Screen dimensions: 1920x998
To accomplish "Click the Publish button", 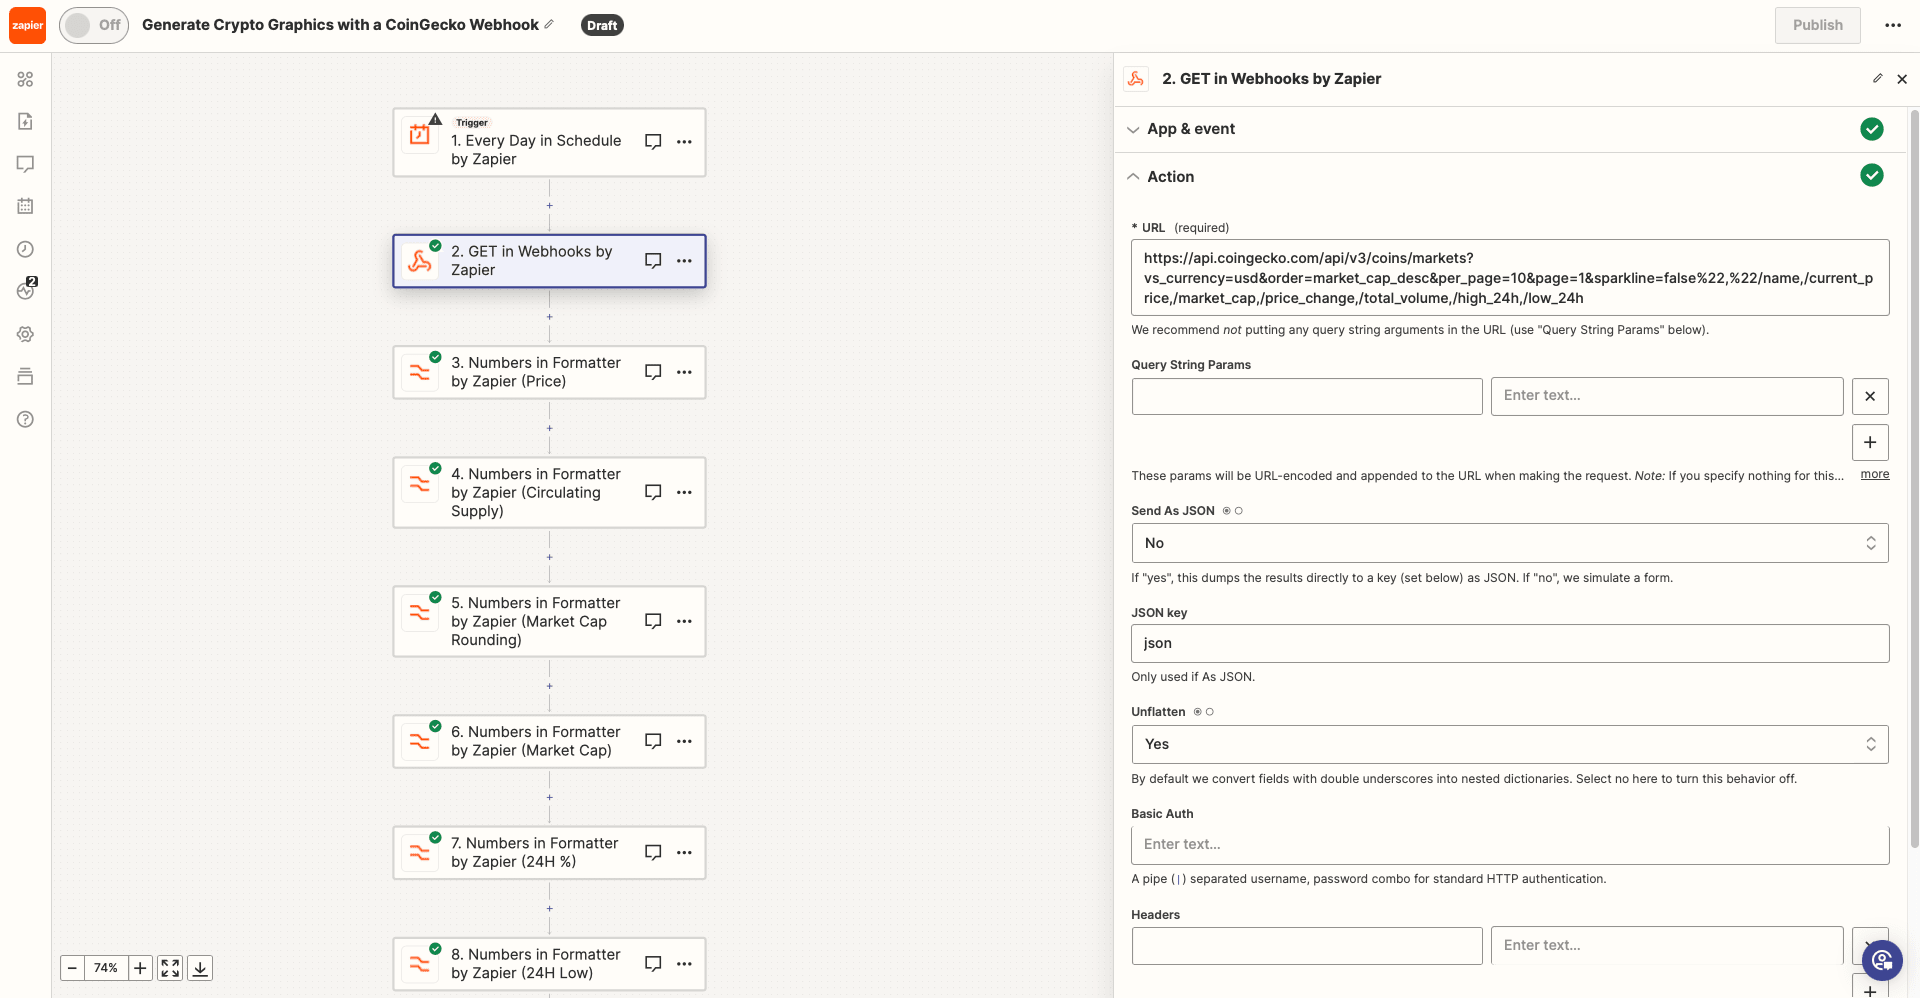I will click(1817, 25).
